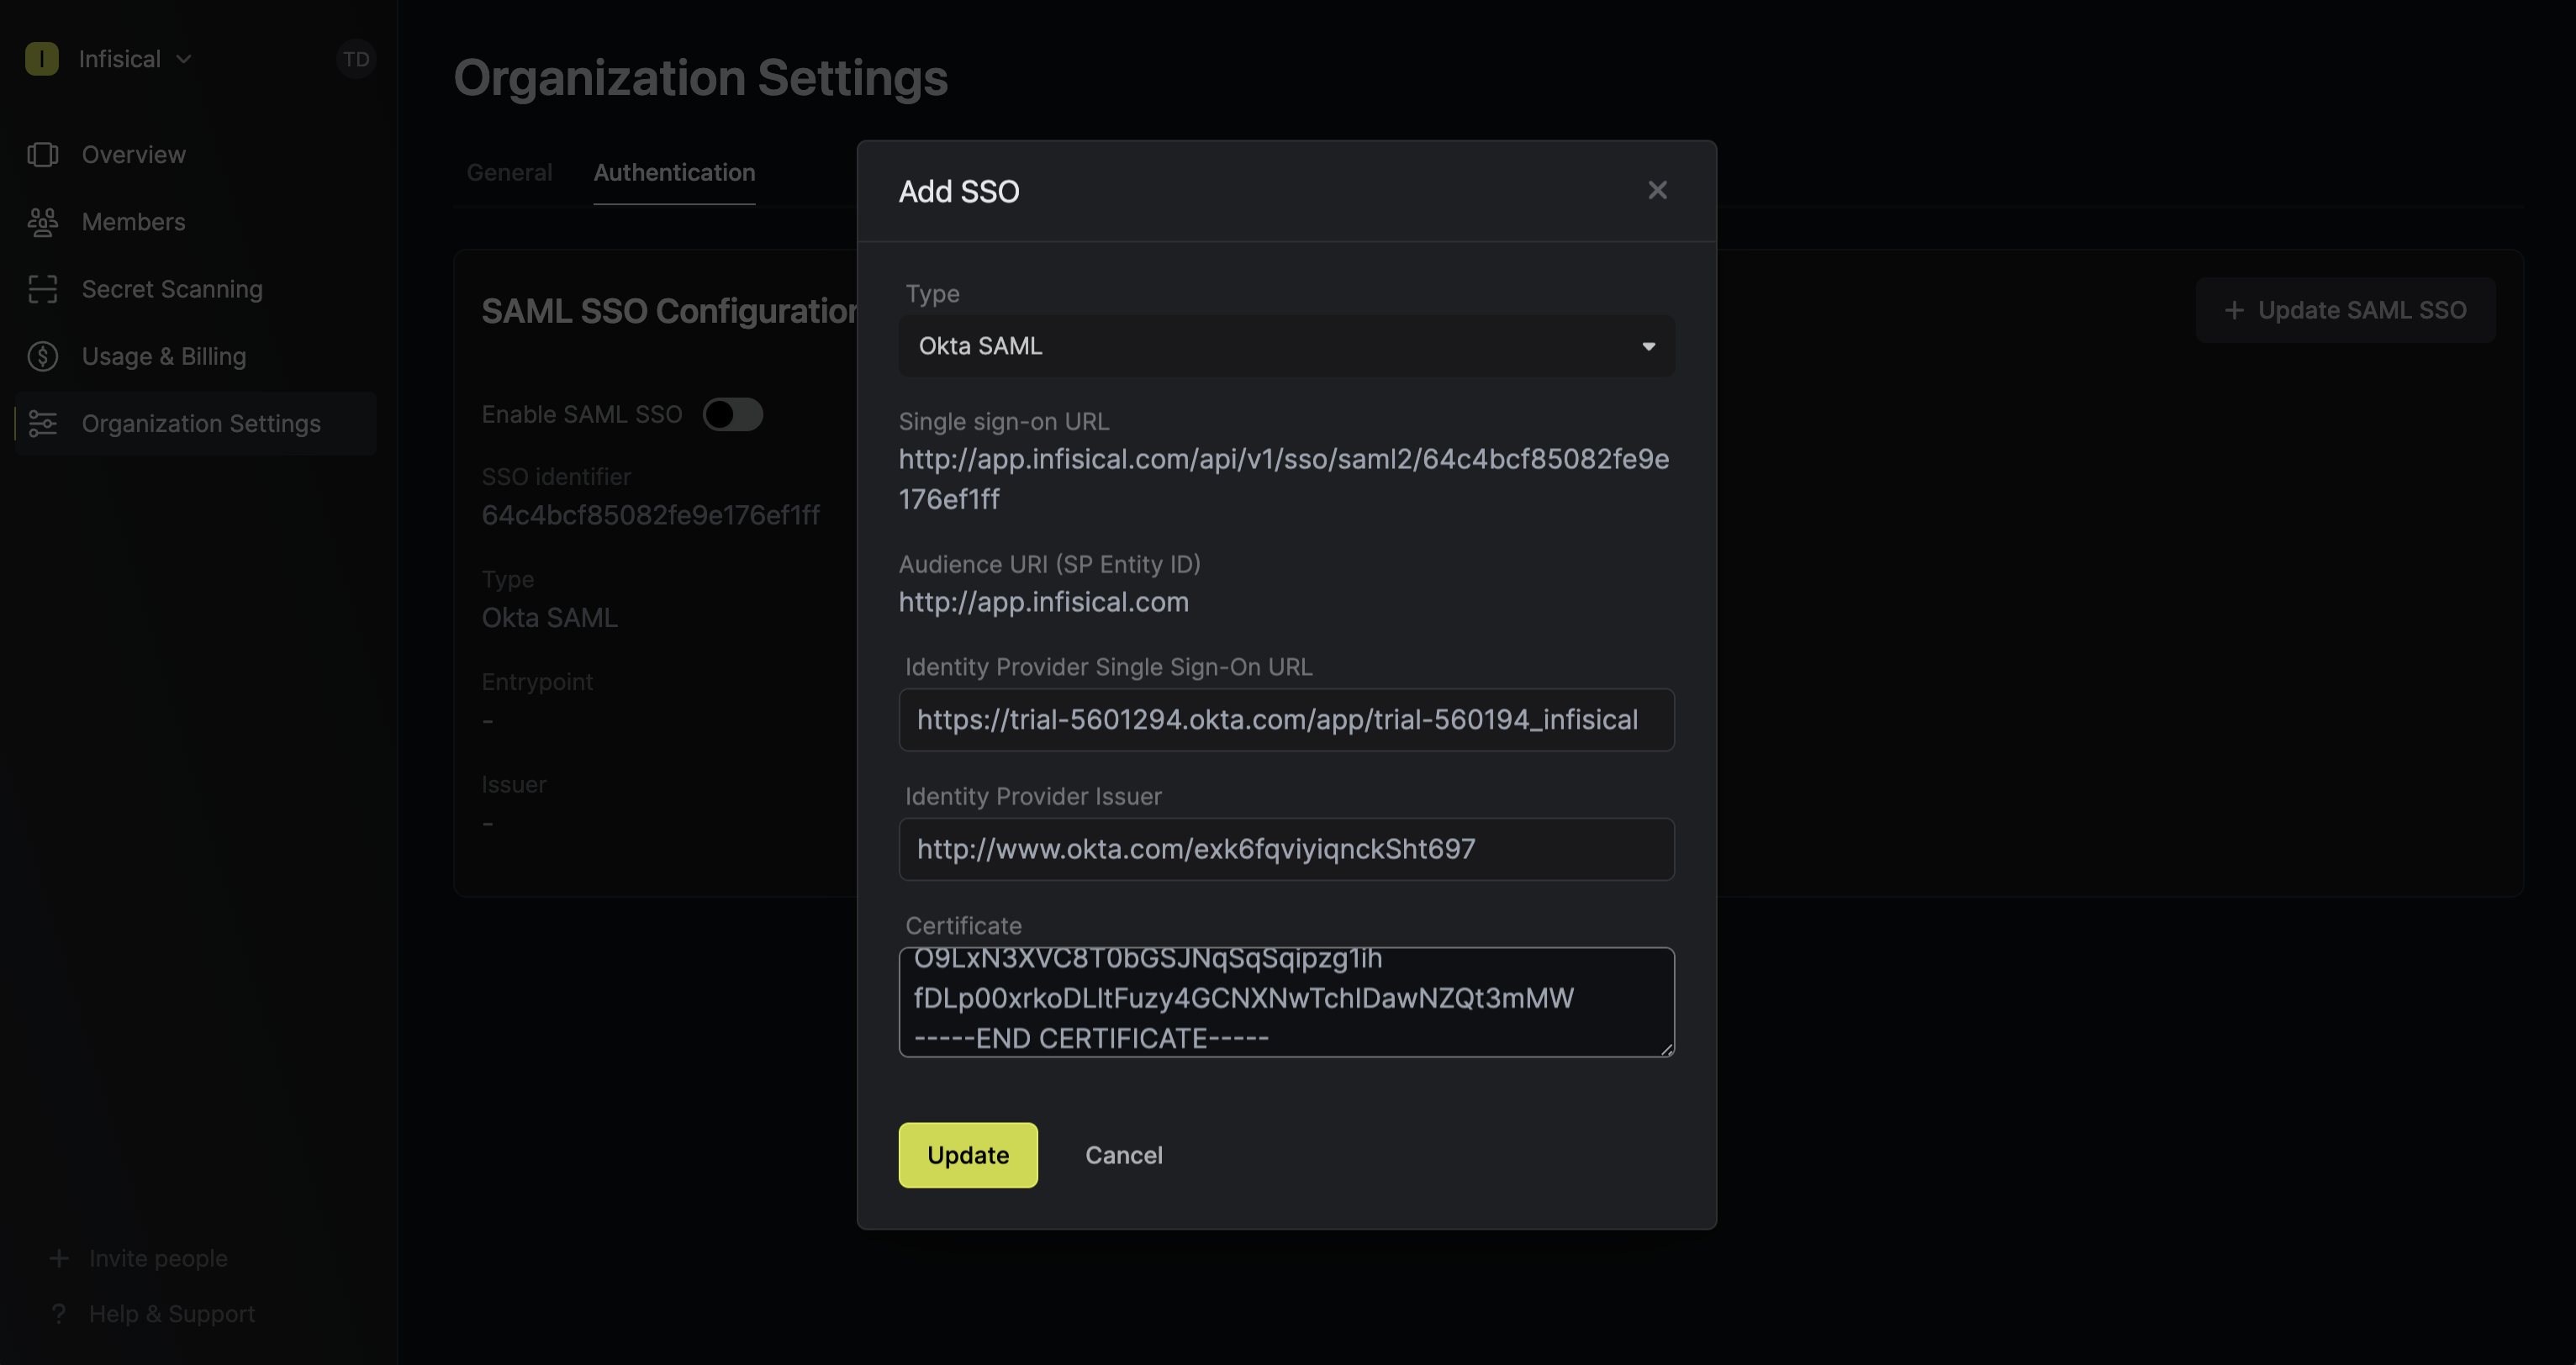Viewport: 2576px width, 1365px height.
Task: Click the Single sign-on URL value
Action: click(x=1283, y=478)
